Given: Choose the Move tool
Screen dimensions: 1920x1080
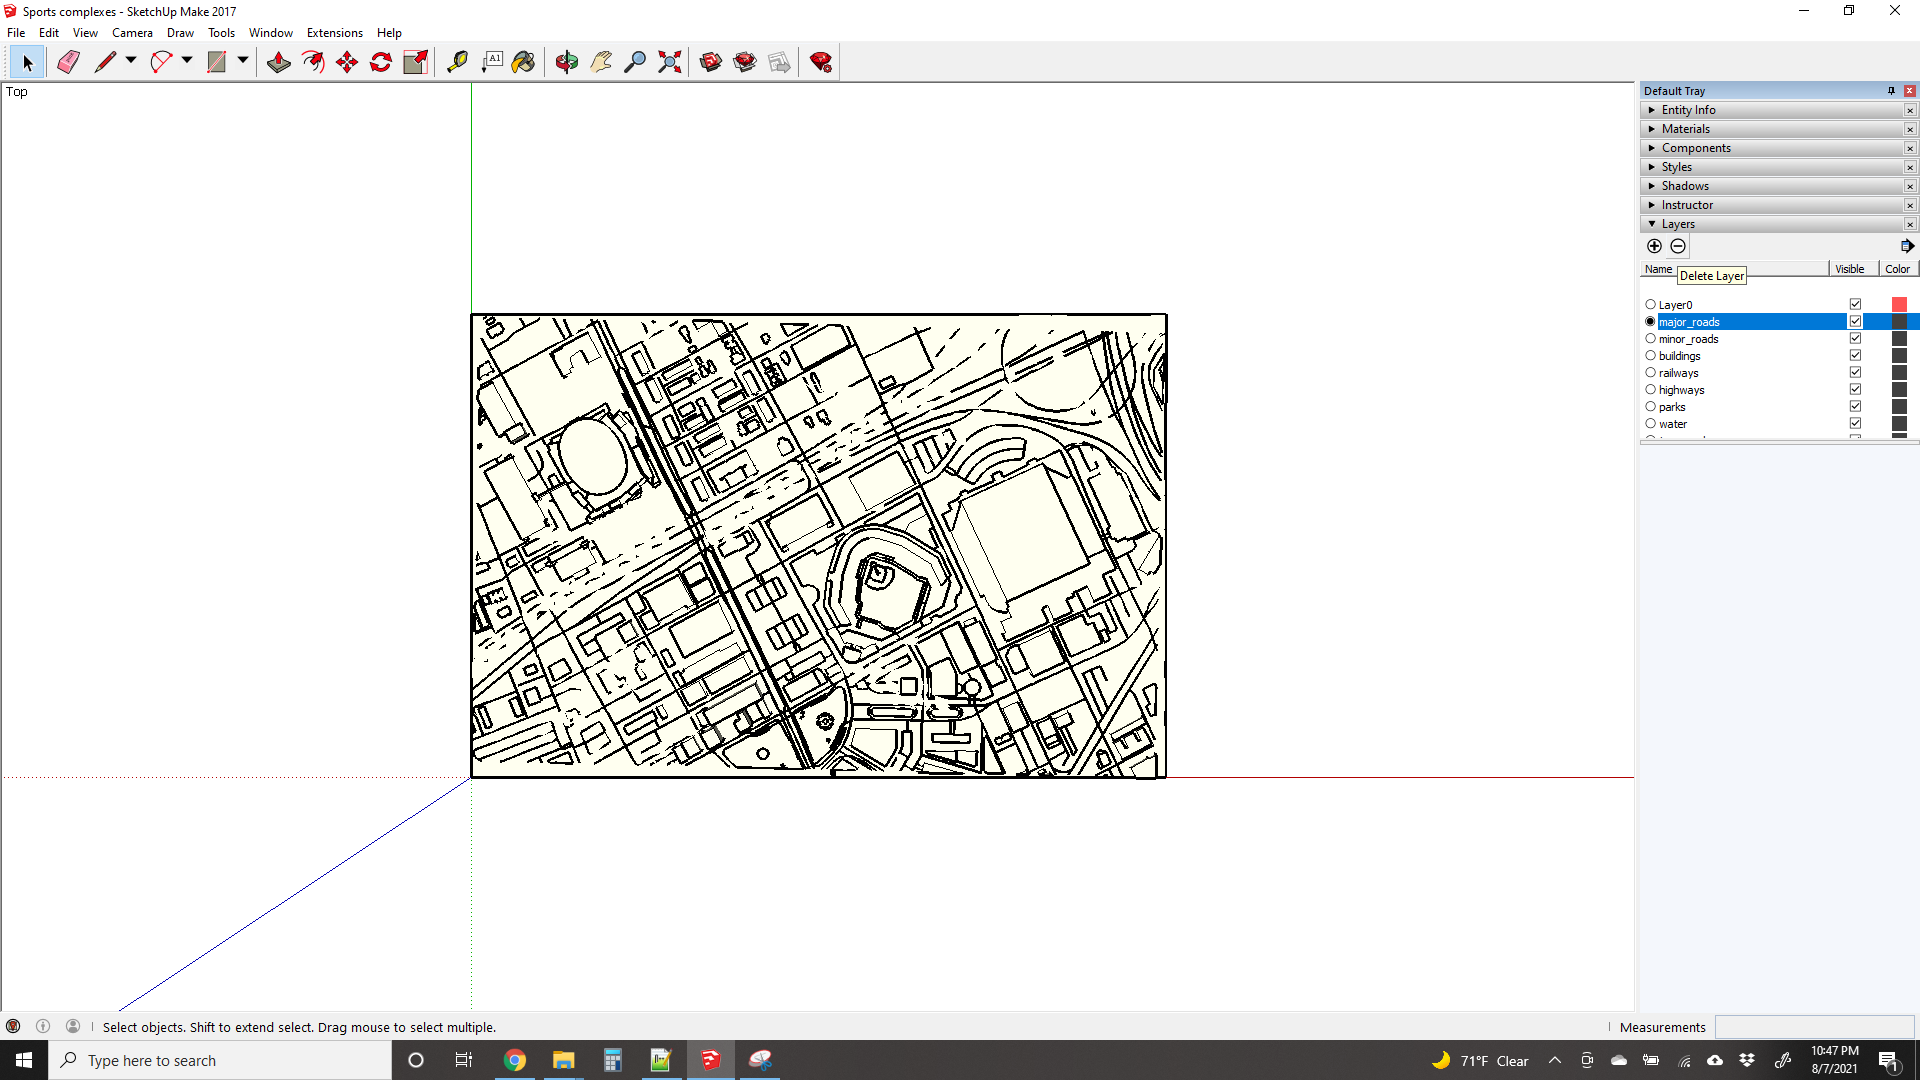Looking at the screenshot, I should (347, 62).
